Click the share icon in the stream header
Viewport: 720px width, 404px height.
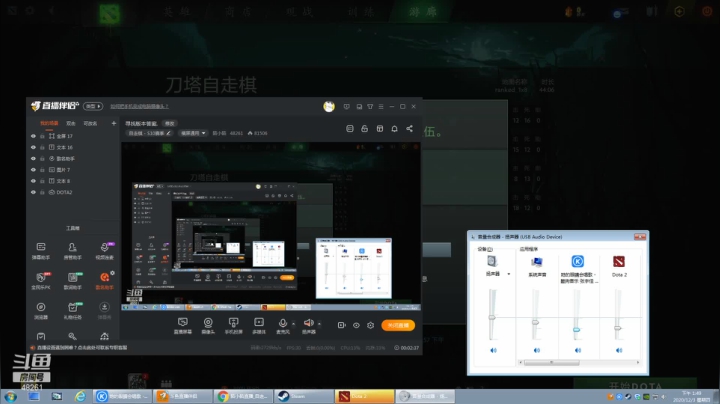point(409,129)
